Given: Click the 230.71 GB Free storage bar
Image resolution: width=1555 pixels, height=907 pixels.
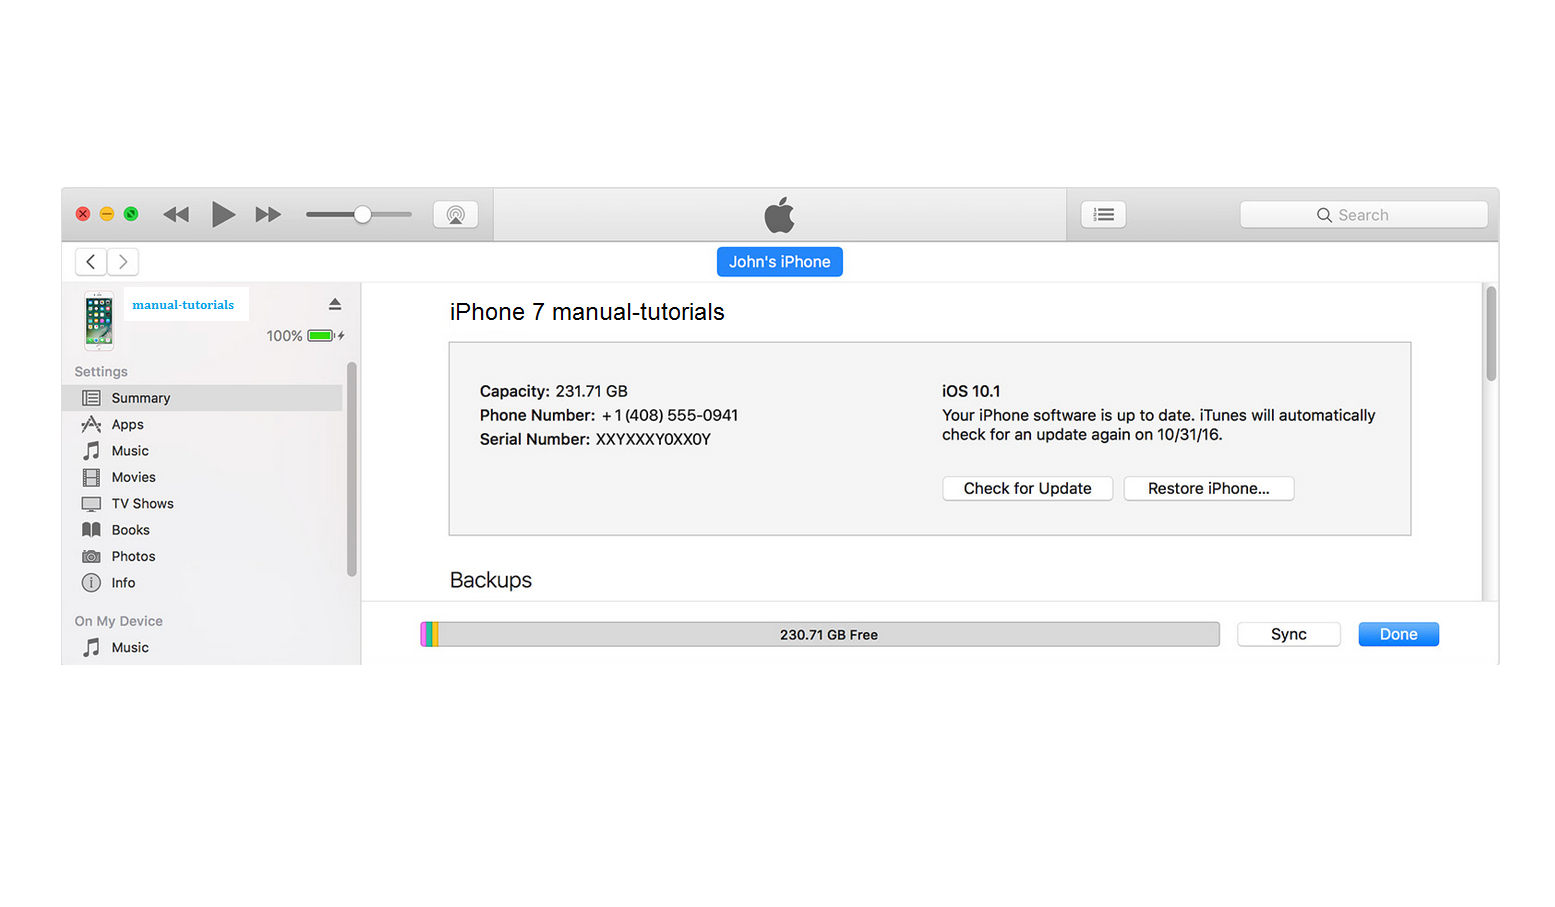Looking at the screenshot, I should coord(829,634).
